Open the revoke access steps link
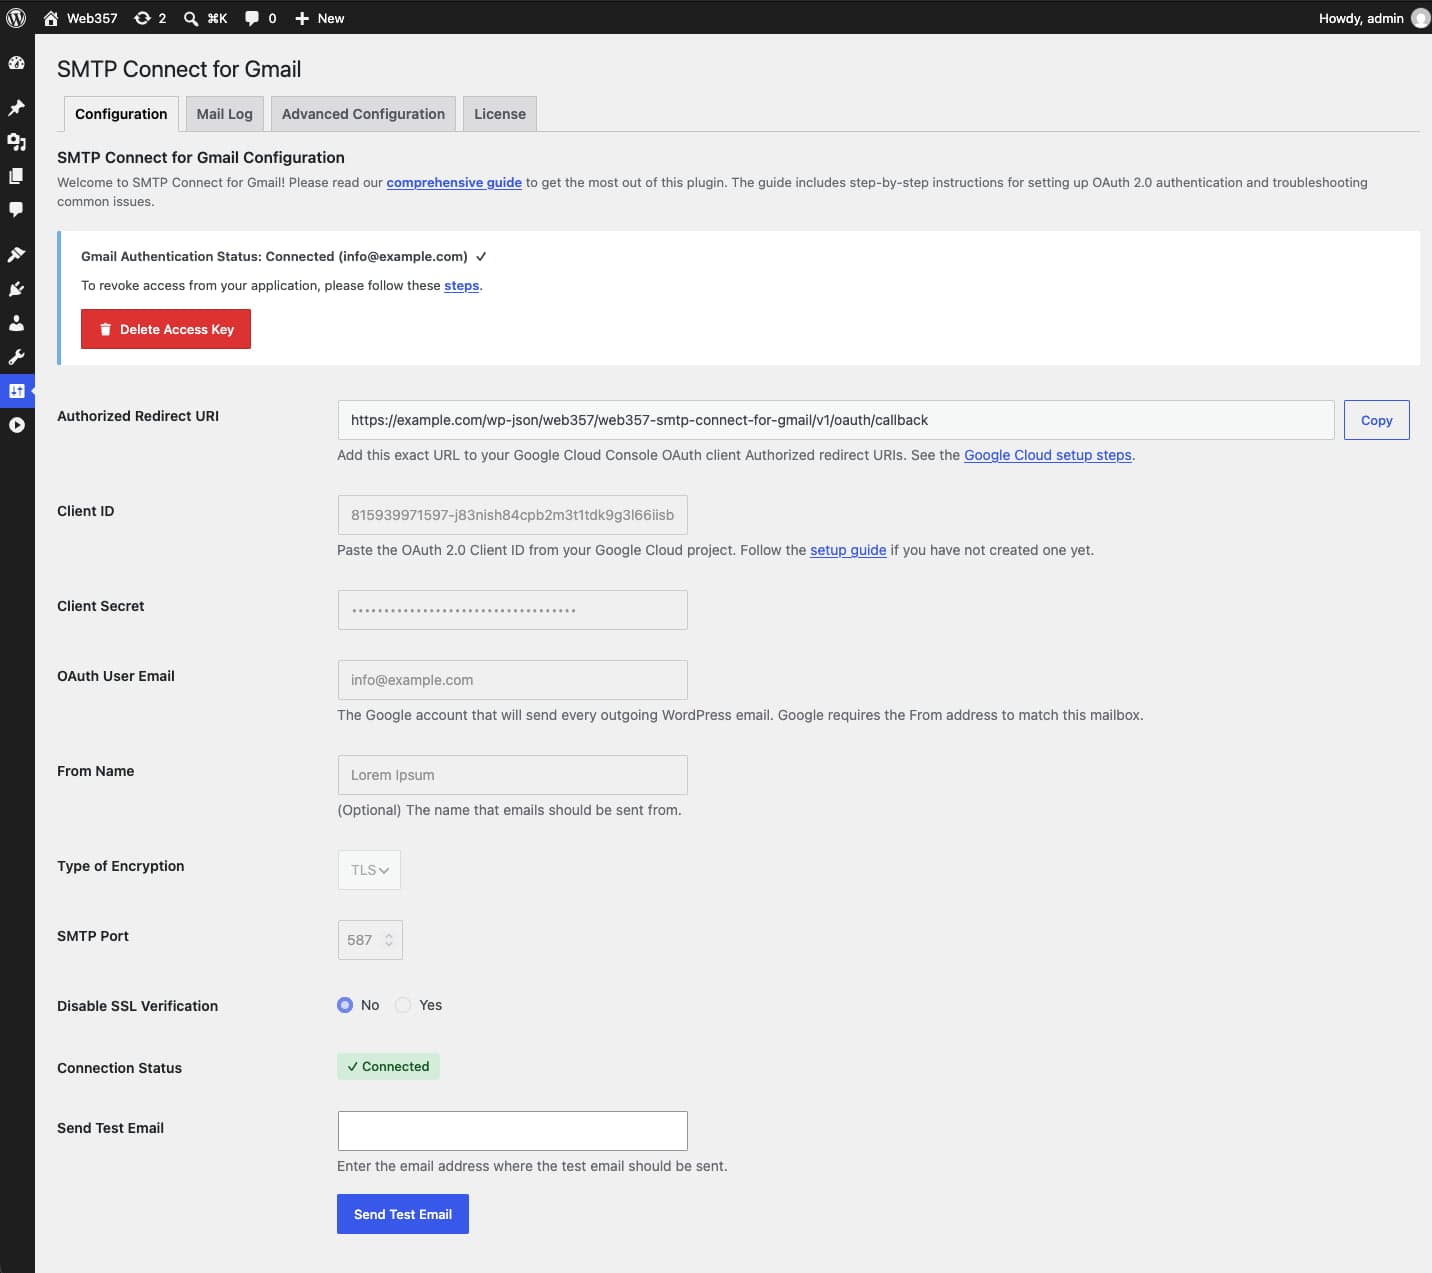This screenshot has width=1432, height=1273. 461,285
